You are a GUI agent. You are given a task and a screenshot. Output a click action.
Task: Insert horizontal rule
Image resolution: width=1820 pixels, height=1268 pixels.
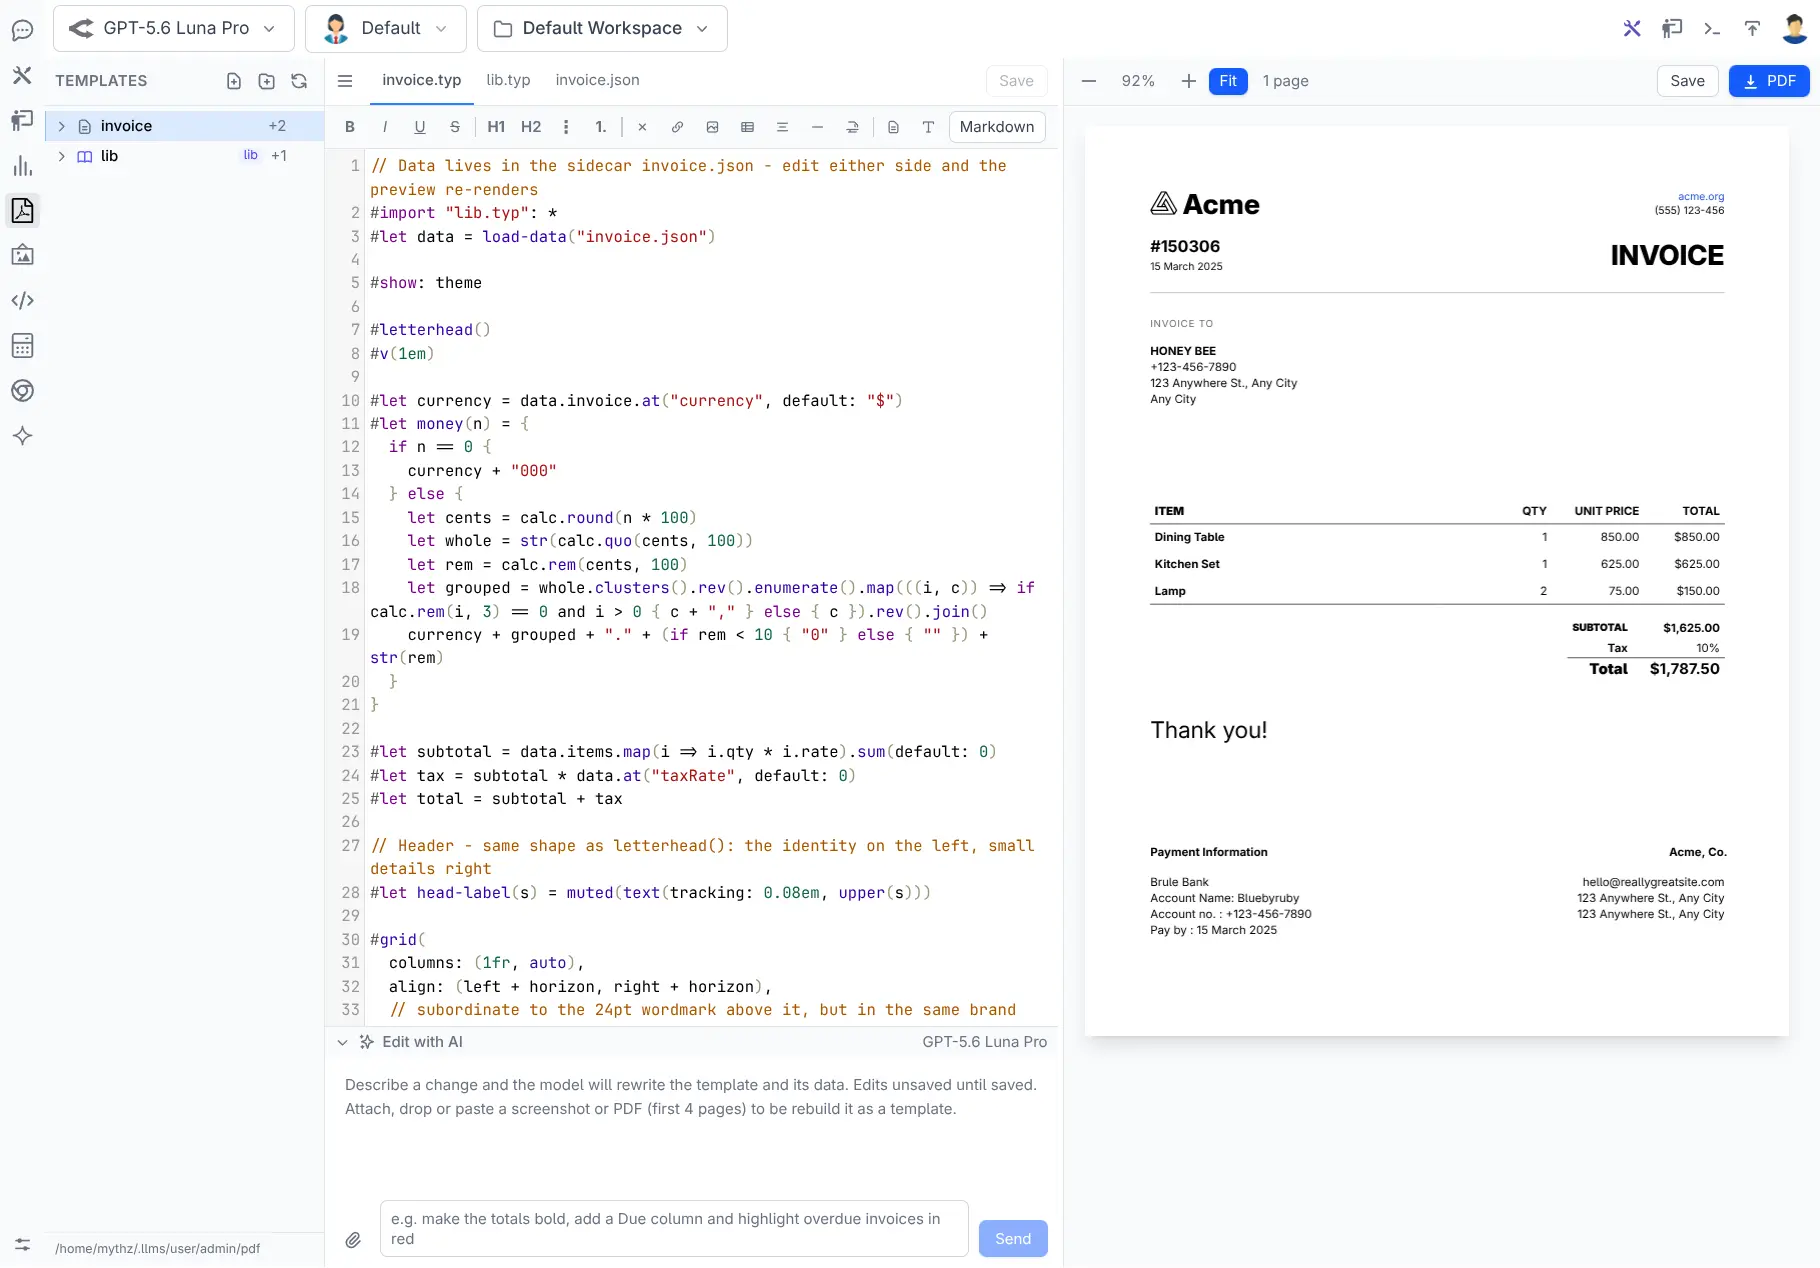click(817, 127)
